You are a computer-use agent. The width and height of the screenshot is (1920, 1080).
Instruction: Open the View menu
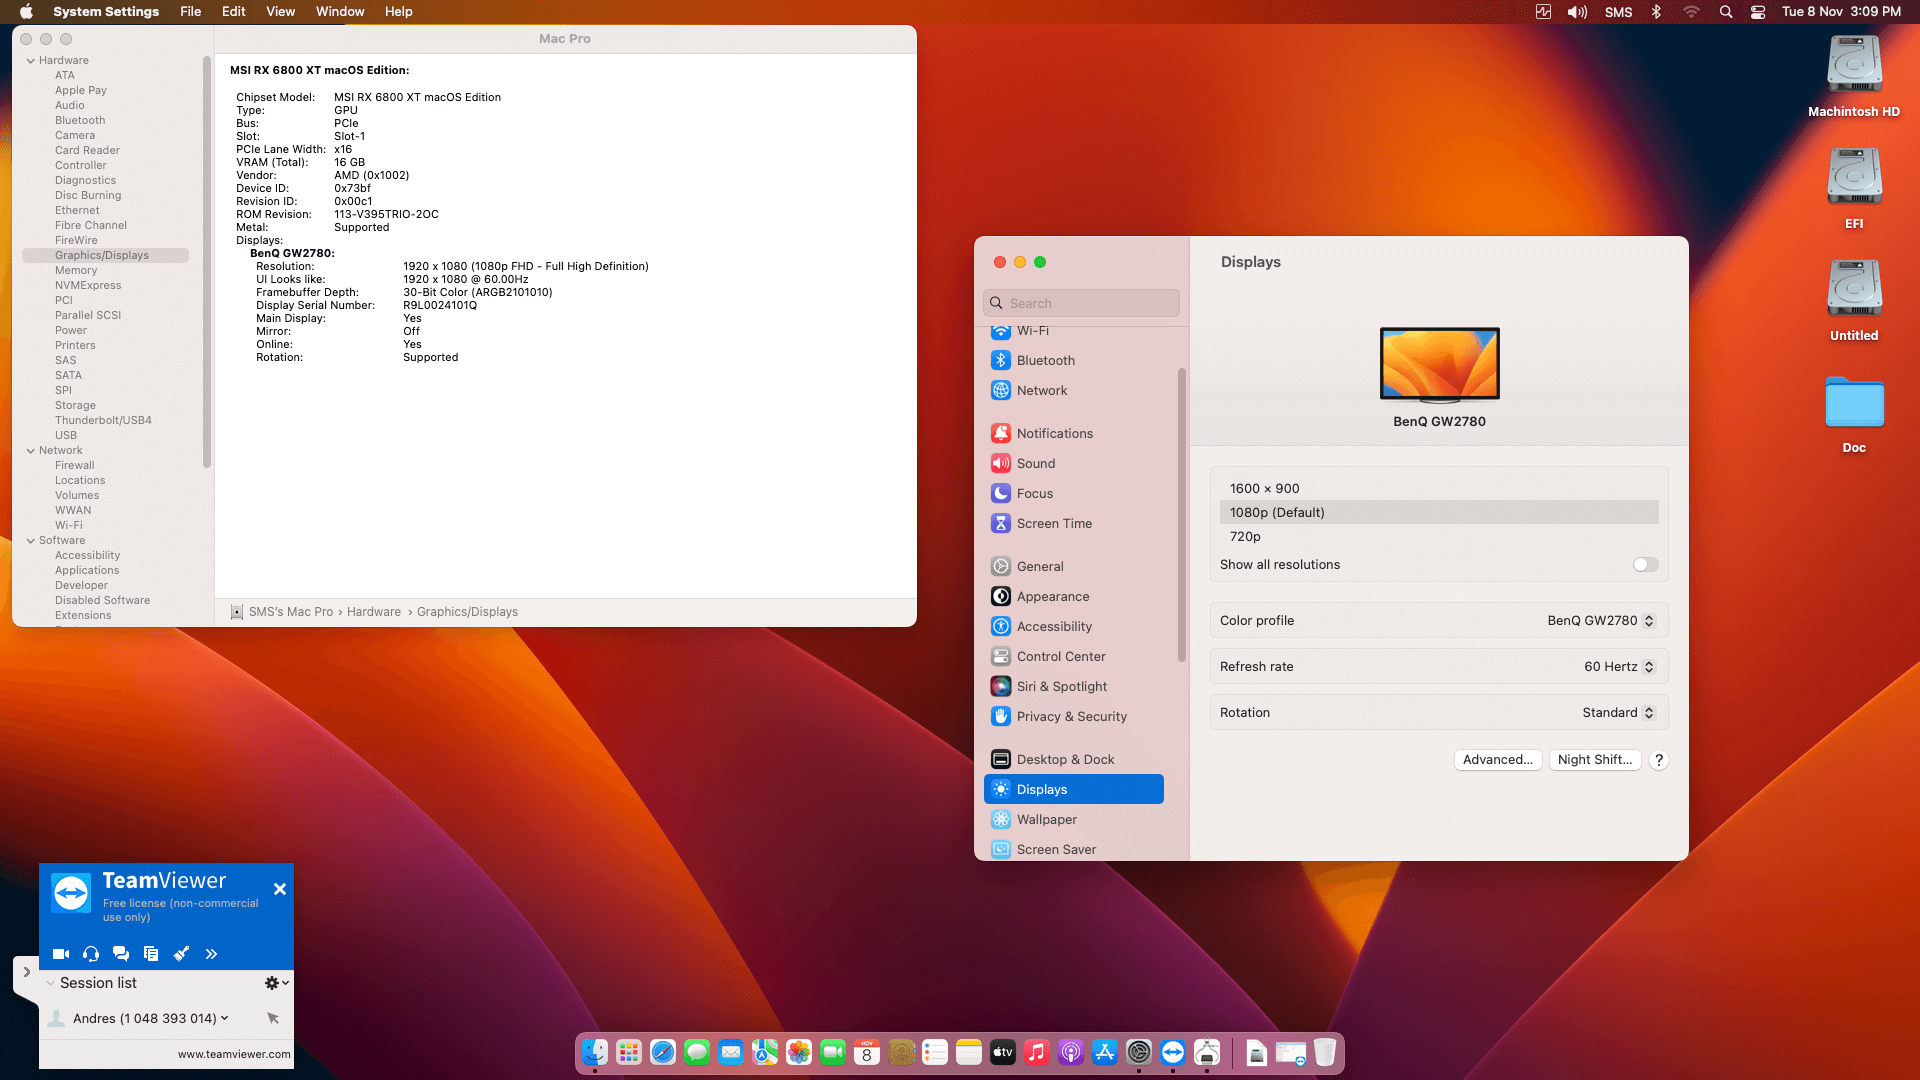pyautogui.click(x=281, y=12)
